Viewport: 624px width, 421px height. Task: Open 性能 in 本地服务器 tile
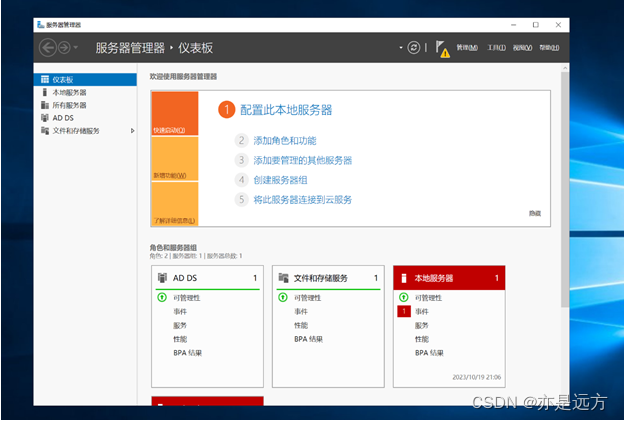pos(422,339)
